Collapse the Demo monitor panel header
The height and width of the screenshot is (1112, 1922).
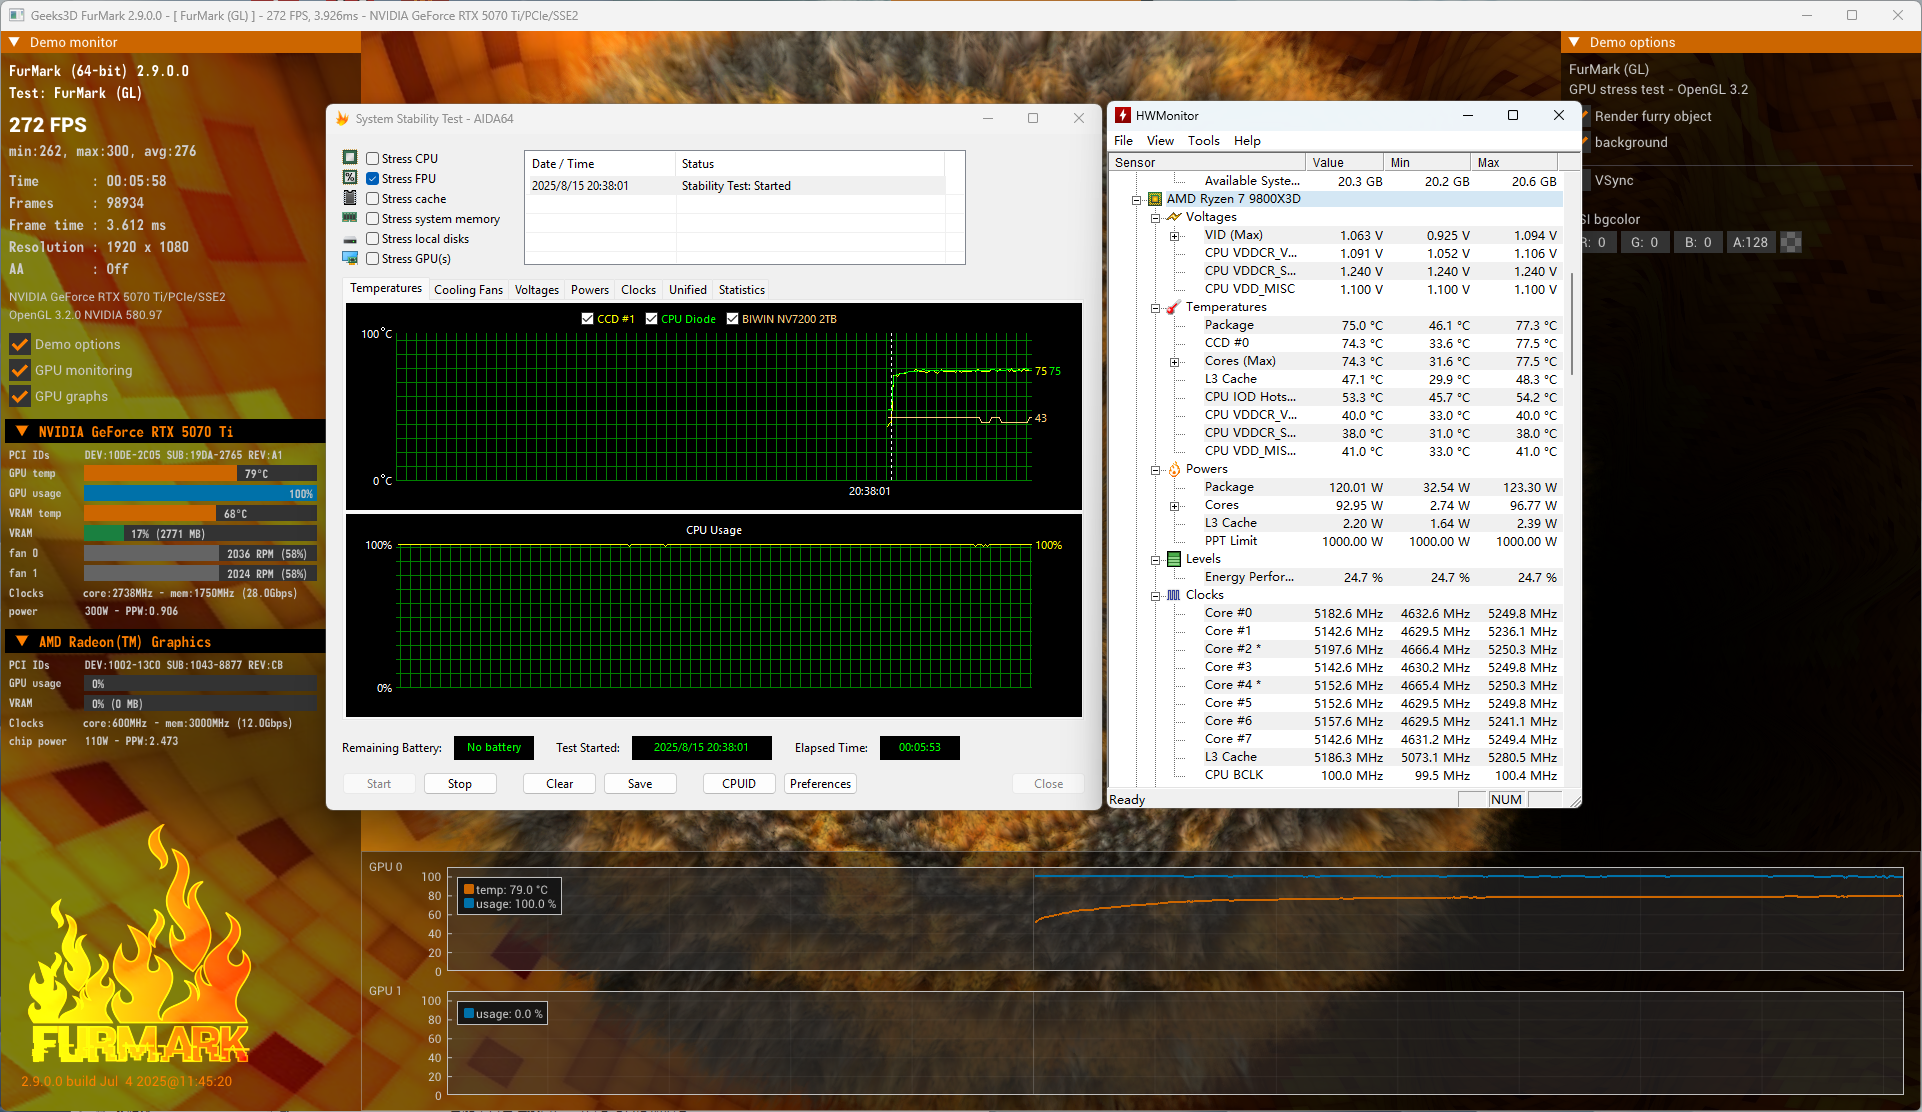14,42
